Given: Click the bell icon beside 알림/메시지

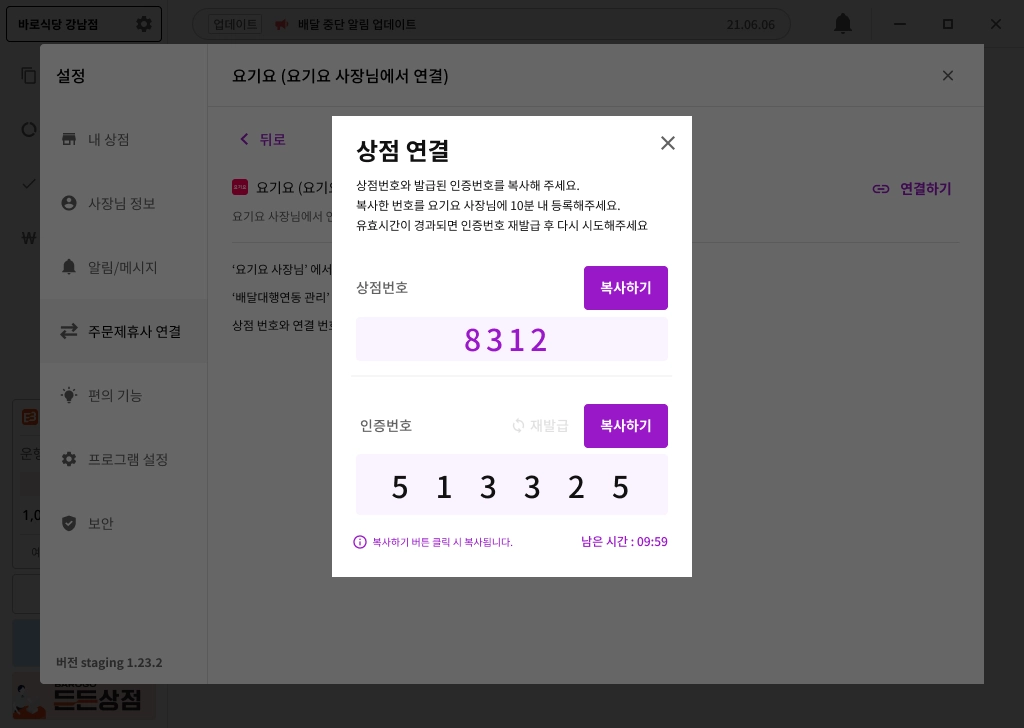Looking at the screenshot, I should point(69,267).
